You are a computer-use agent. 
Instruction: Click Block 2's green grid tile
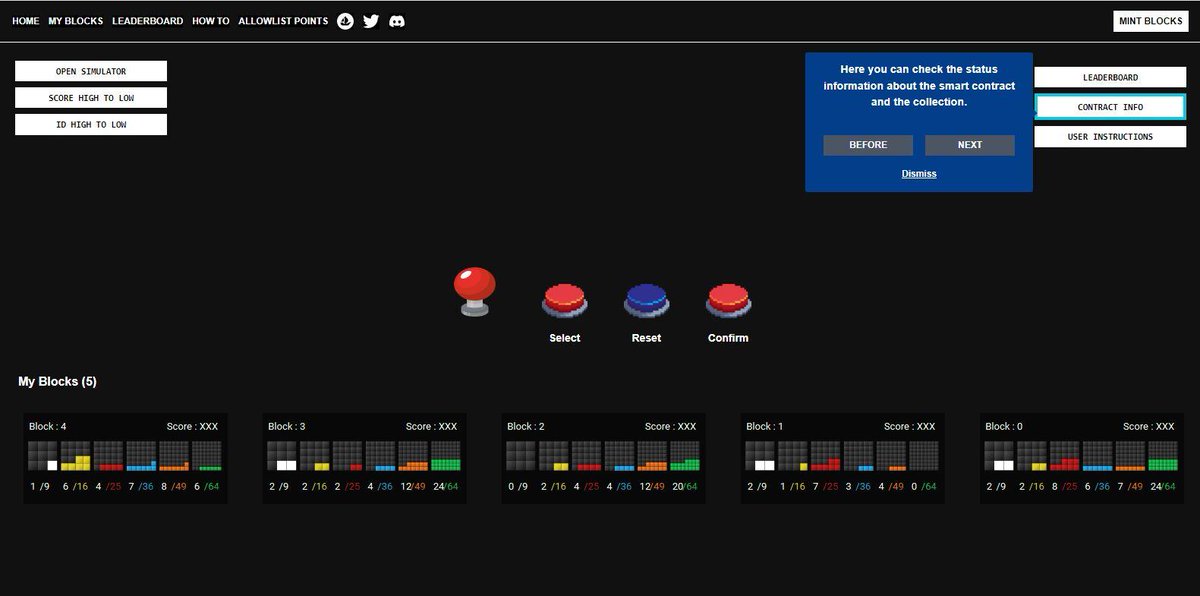pos(685,456)
